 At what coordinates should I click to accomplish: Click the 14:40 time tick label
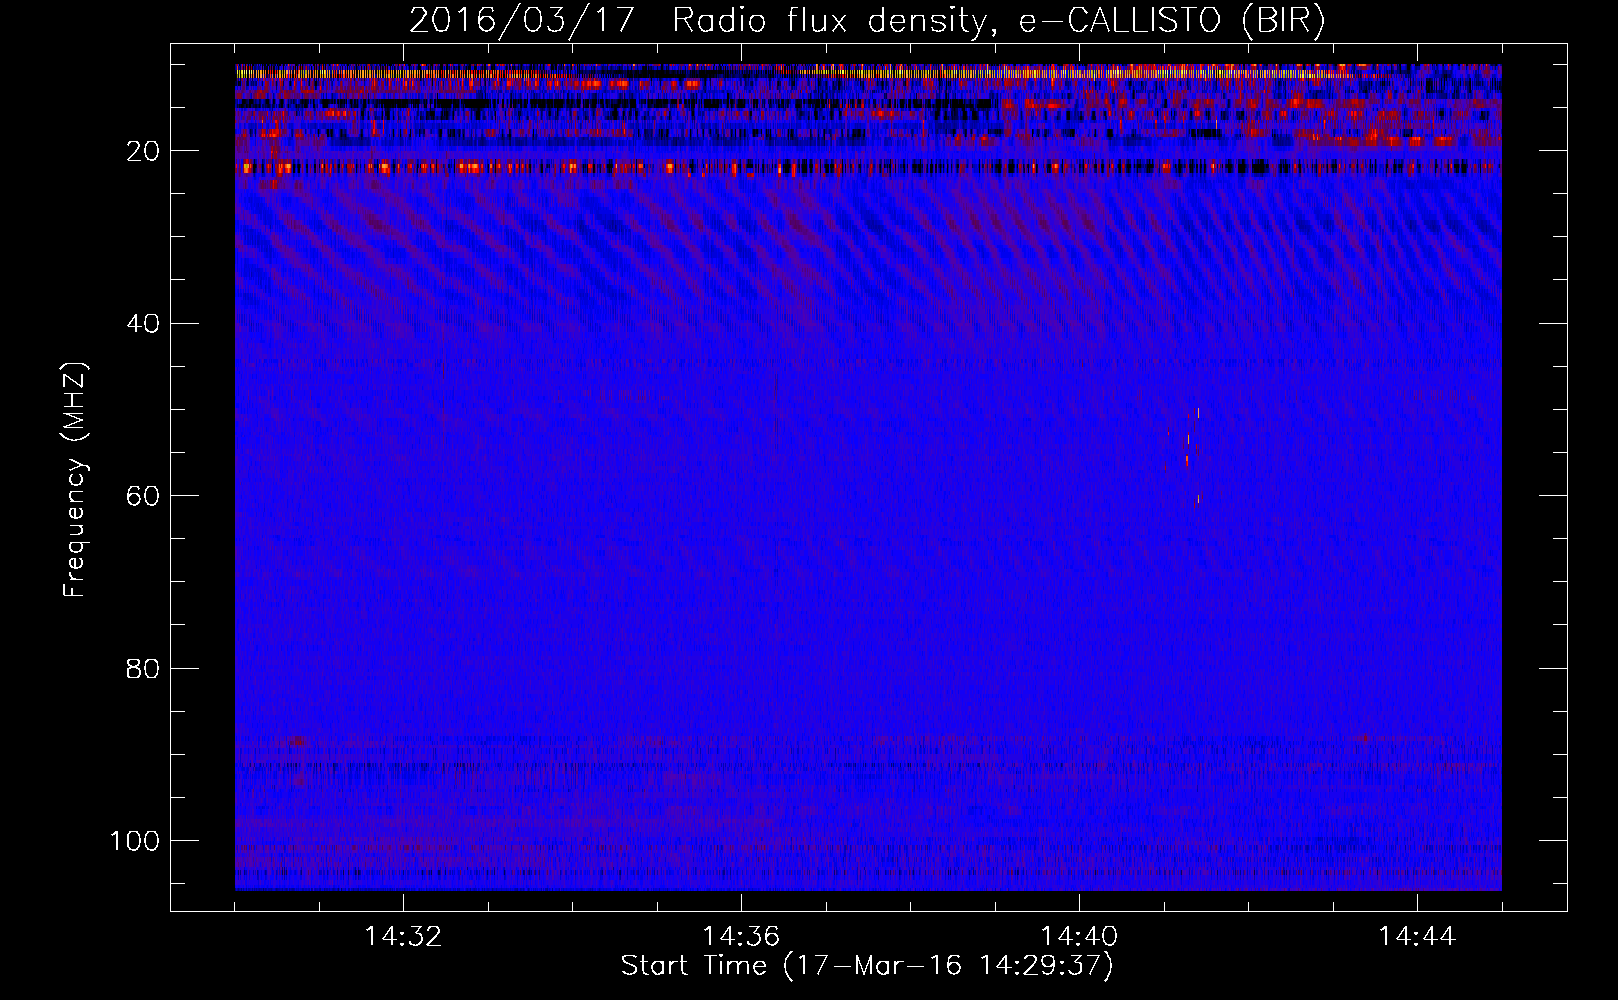1079,937
